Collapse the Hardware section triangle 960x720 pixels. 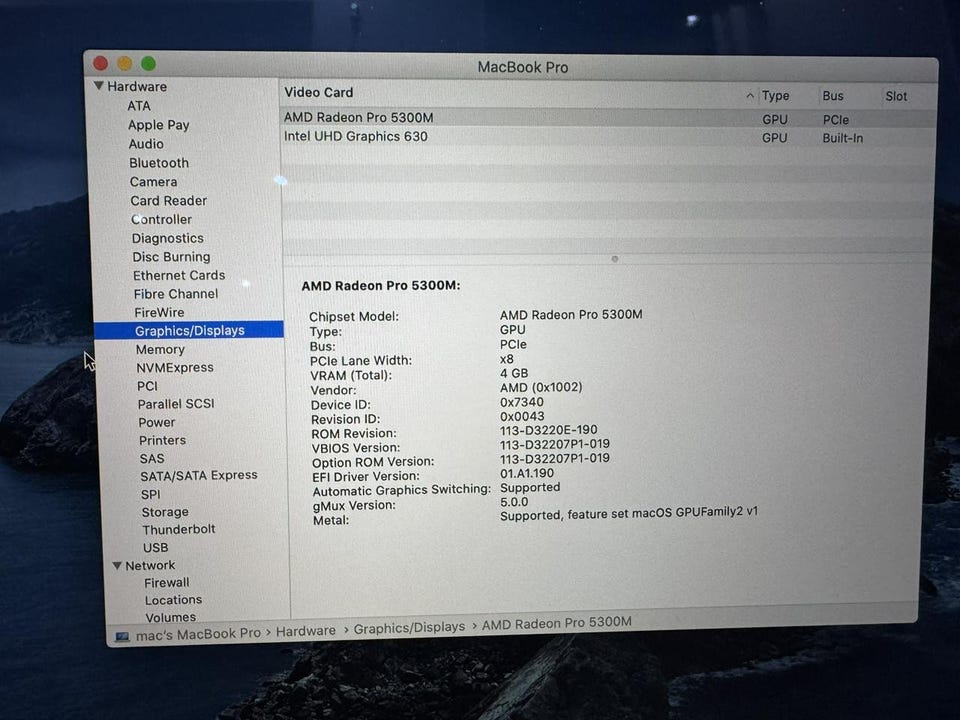pyautogui.click(x=99, y=86)
